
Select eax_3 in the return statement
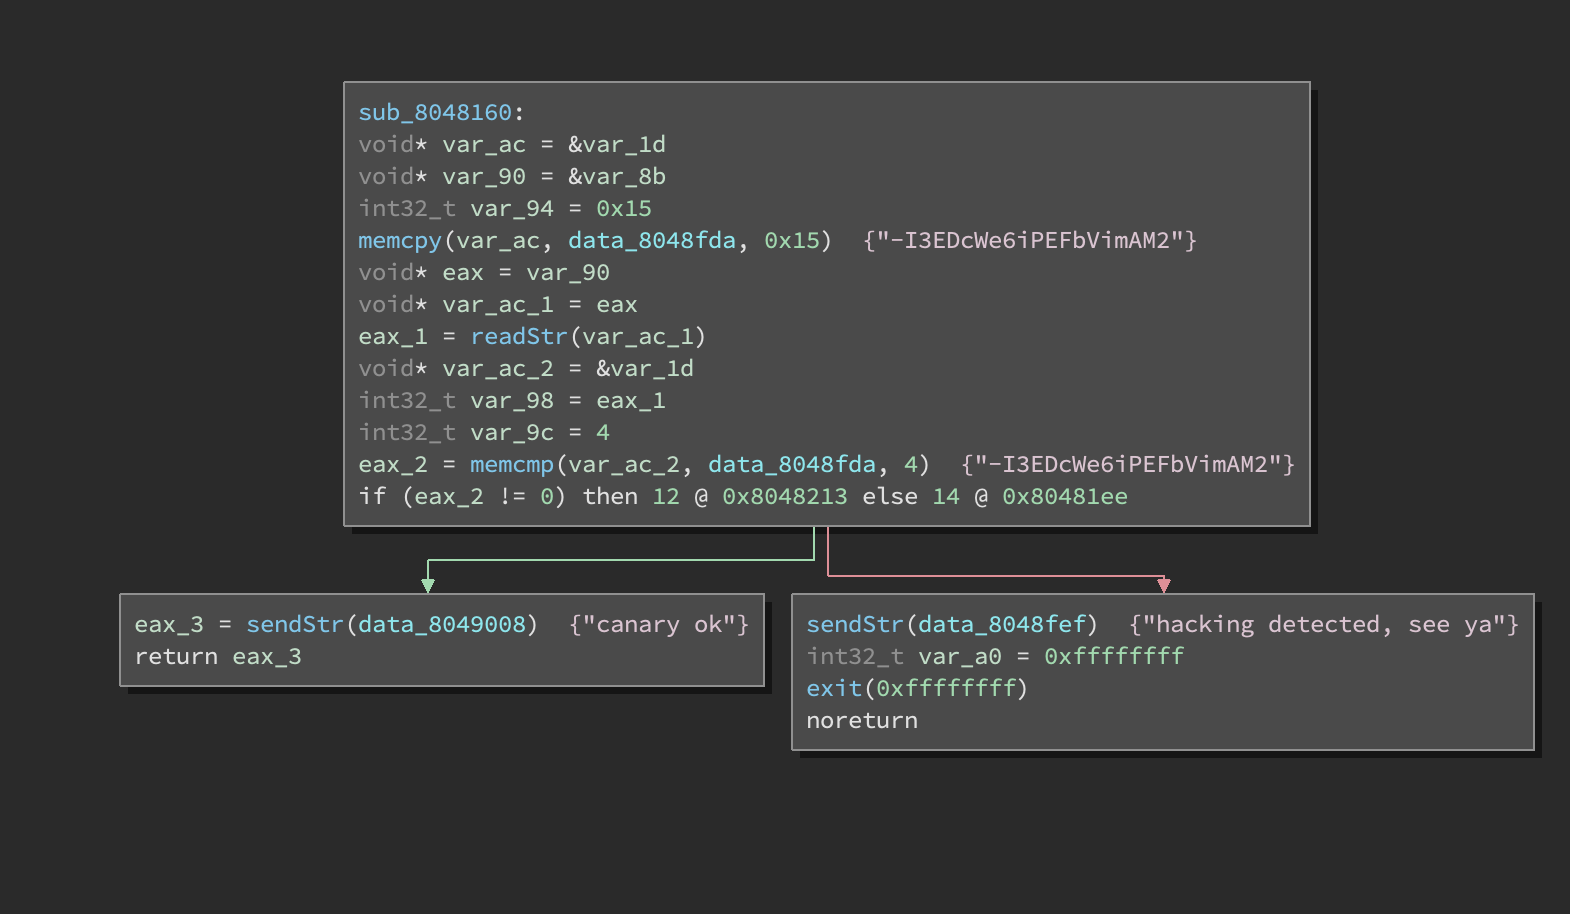point(267,657)
